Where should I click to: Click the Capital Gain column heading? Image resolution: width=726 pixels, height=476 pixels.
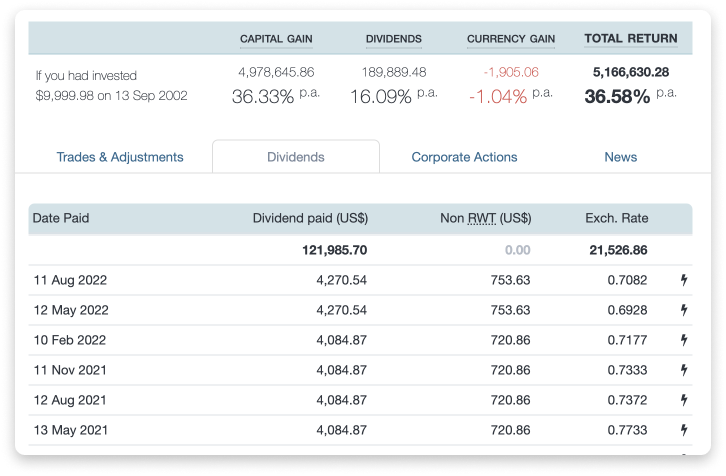point(276,39)
